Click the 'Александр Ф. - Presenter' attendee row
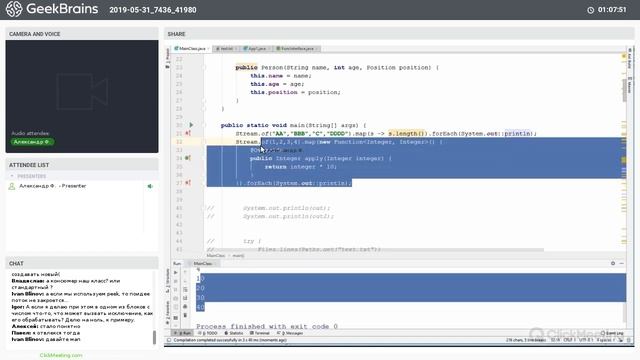Screen dimensions: 640x360 pos(82,186)
